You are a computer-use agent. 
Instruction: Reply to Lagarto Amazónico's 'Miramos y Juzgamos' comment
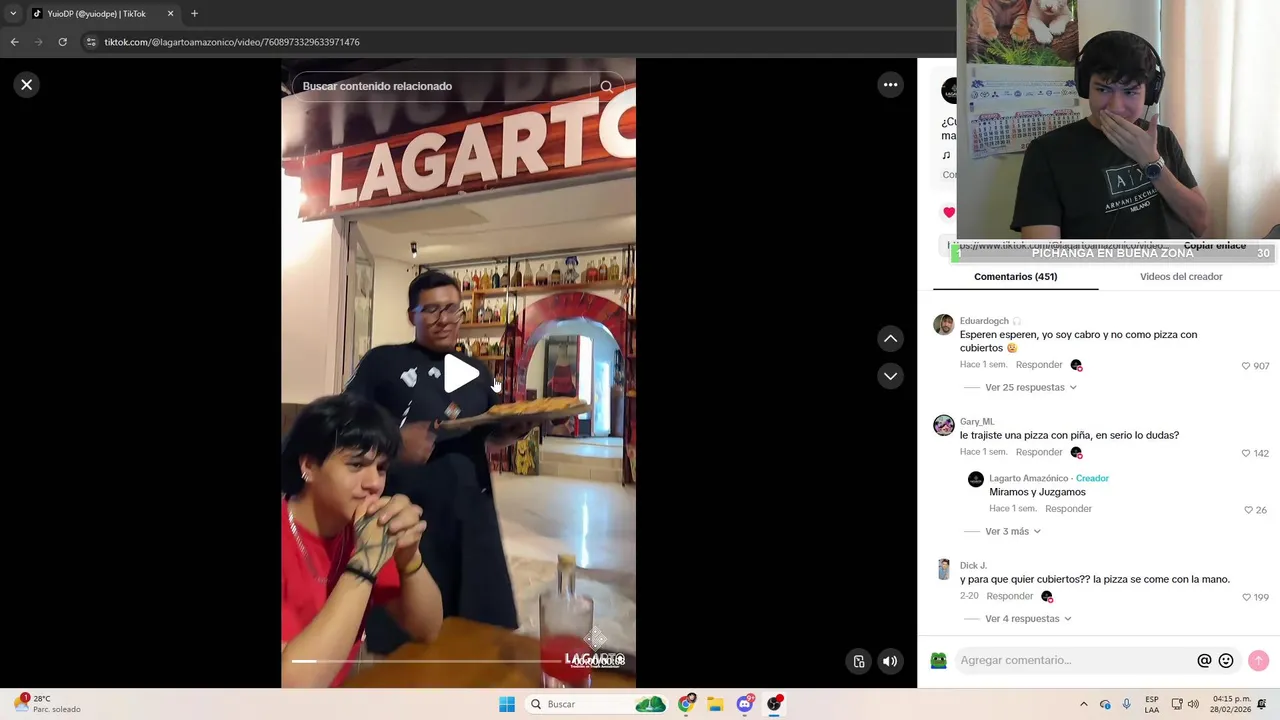(1068, 509)
